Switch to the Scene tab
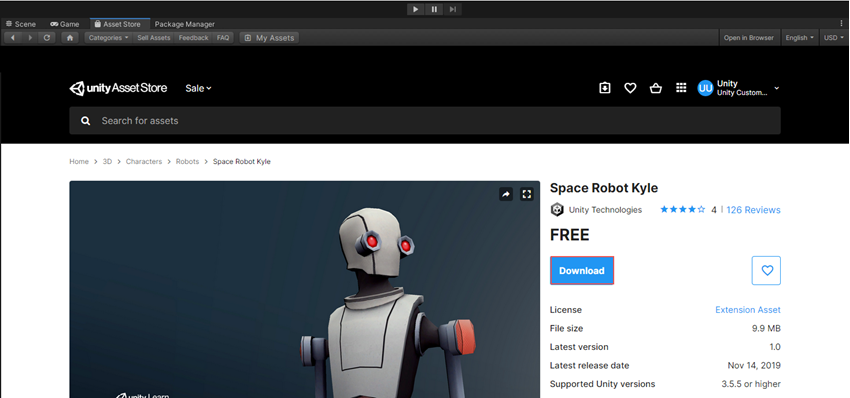This screenshot has height=398, width=850. pyautogui.click(x=21, y=24)
